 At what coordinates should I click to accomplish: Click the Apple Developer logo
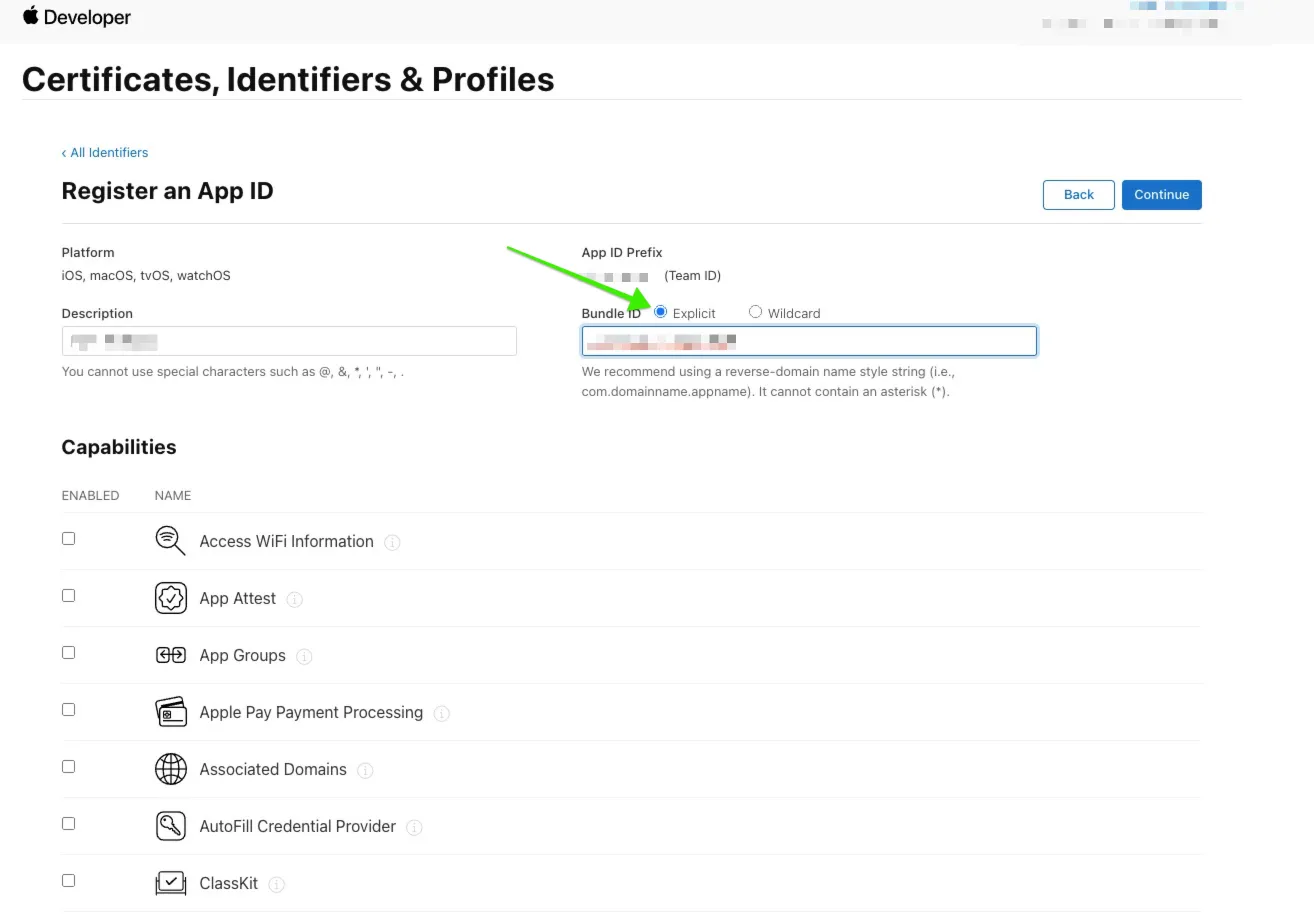tap(76, 17)
